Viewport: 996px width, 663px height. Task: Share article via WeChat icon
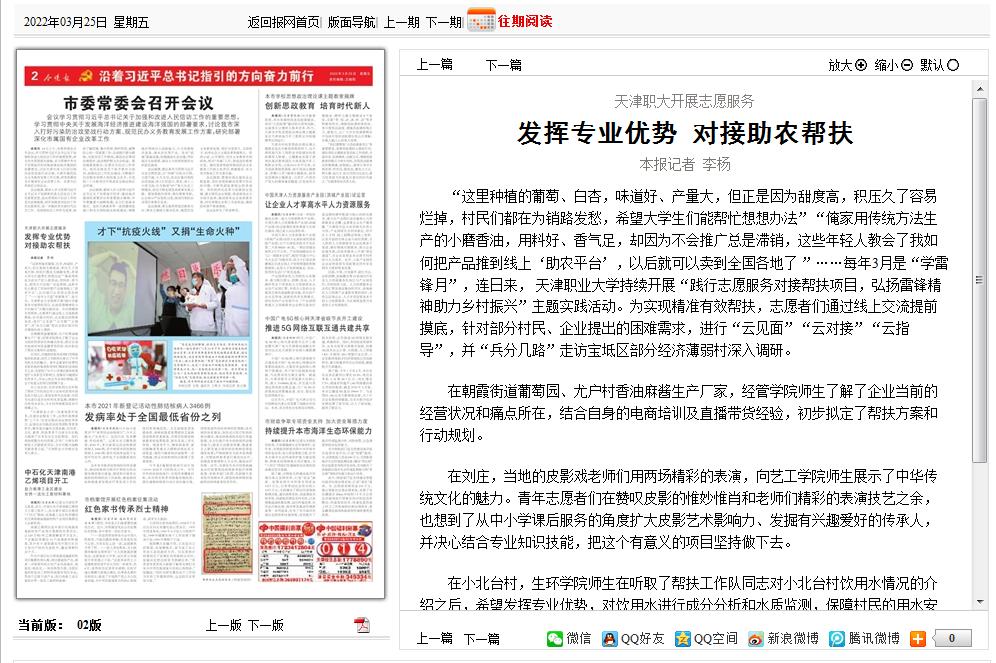coord(555,638)
